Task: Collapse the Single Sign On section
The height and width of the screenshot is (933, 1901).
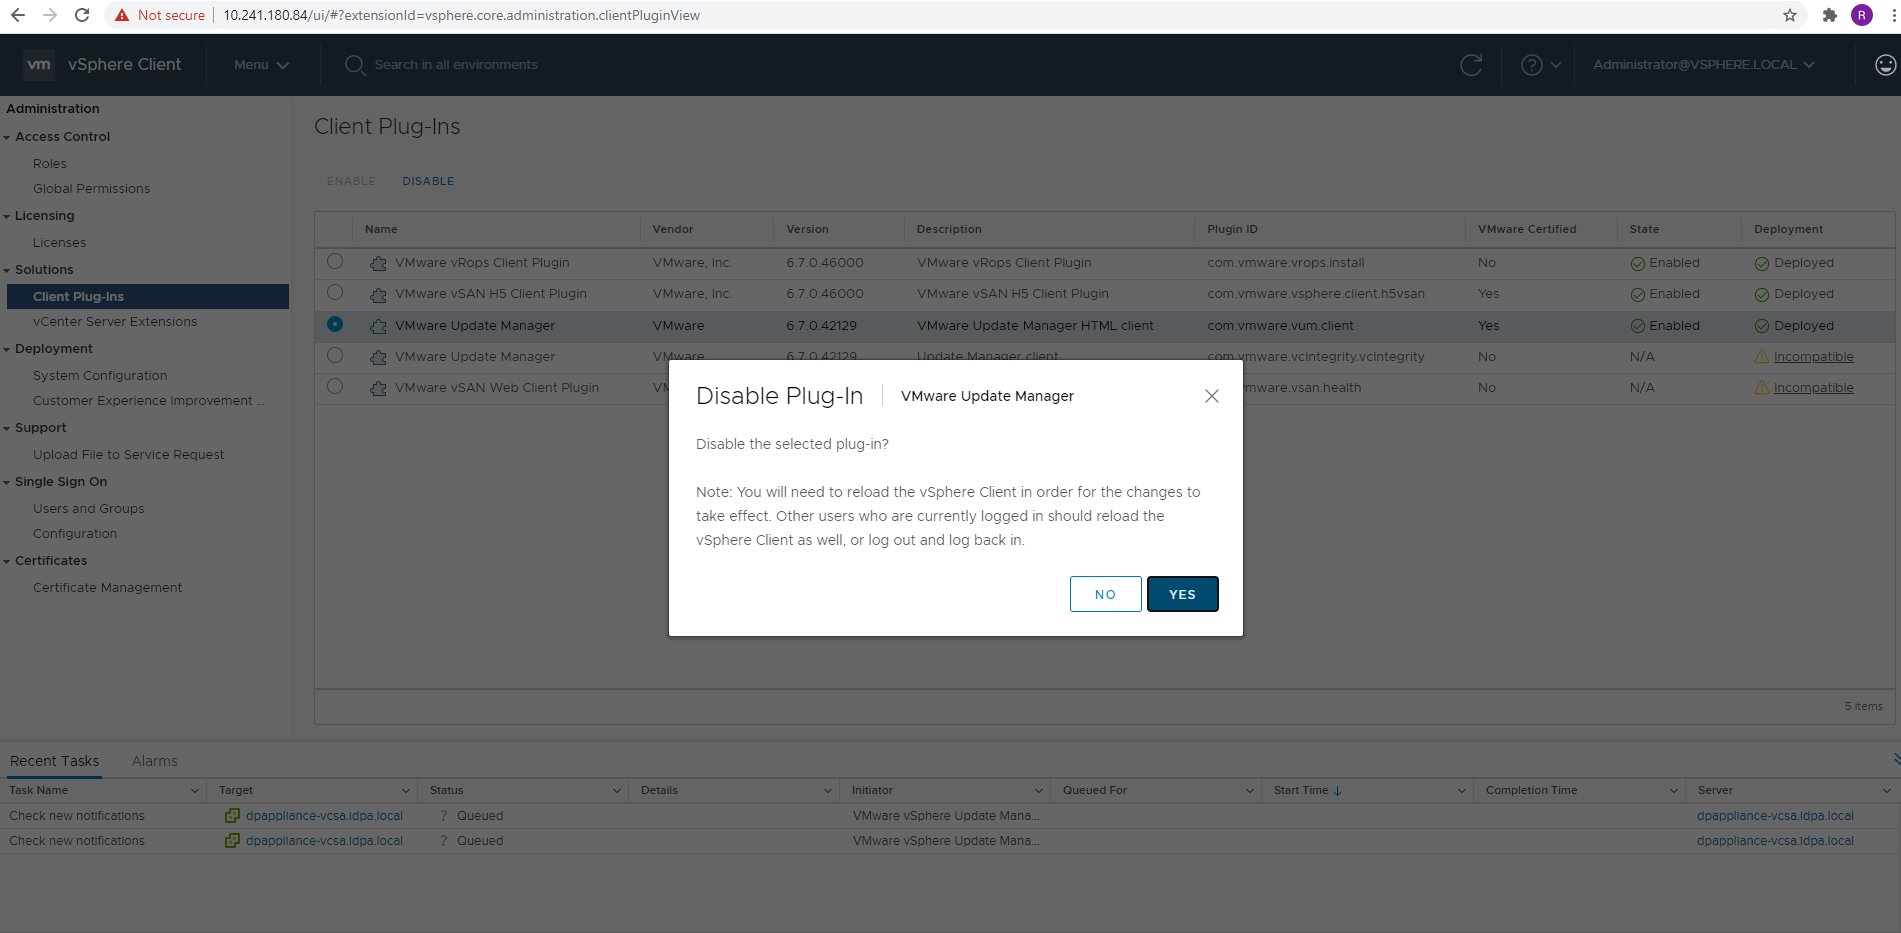Action: pos(7,482)
